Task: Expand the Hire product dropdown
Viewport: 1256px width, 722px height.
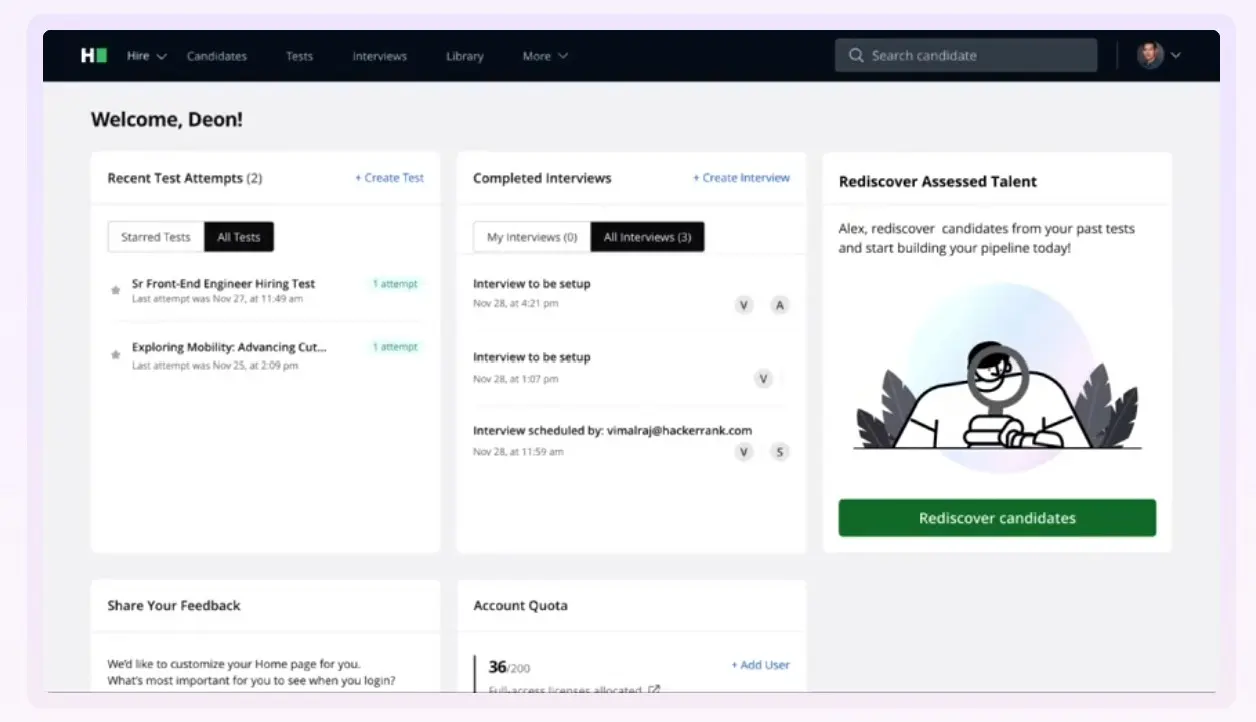Action: click(x=146, y=56)
